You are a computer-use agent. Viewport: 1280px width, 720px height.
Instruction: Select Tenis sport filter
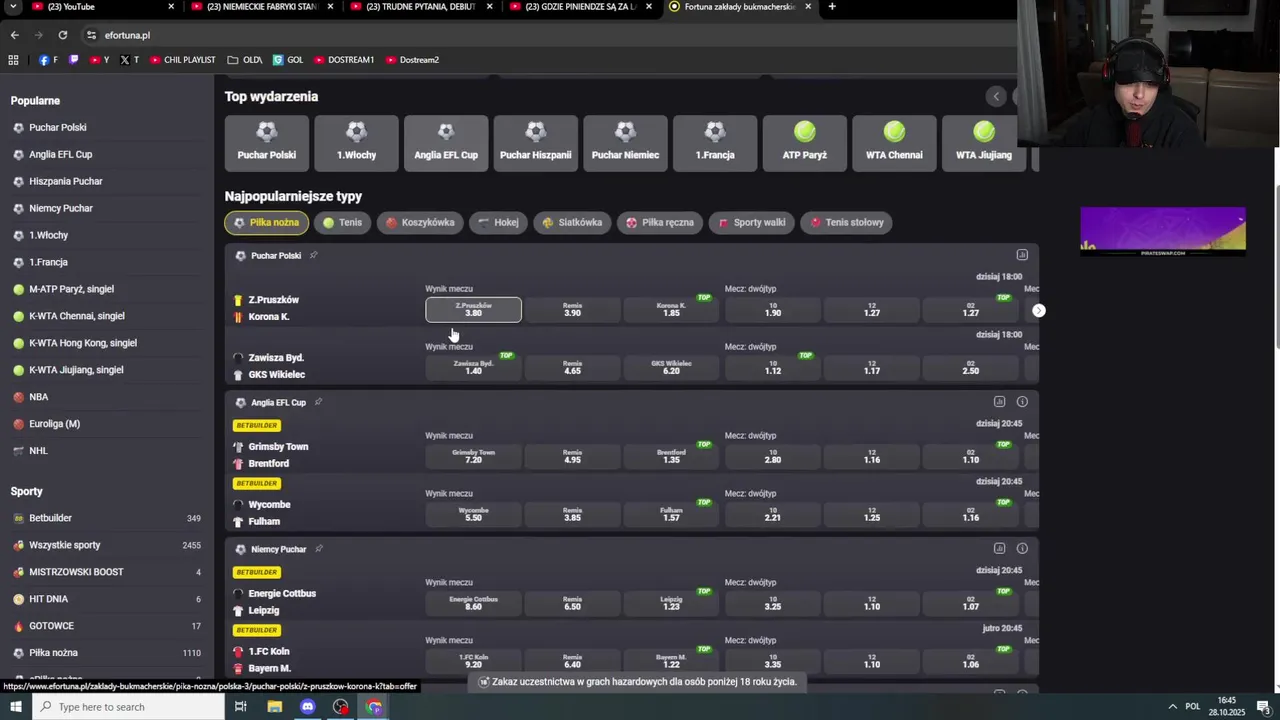point(342,223)
